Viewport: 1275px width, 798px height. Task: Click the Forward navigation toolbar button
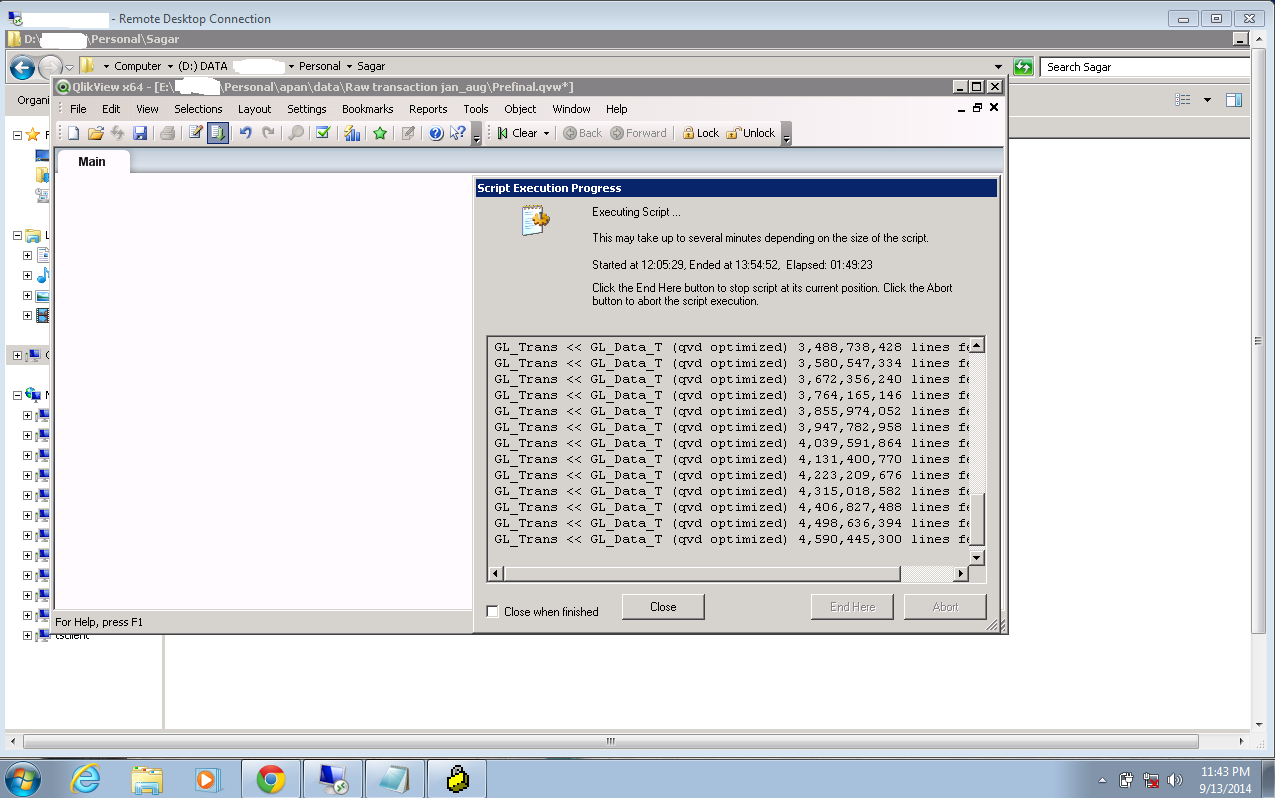638,133
